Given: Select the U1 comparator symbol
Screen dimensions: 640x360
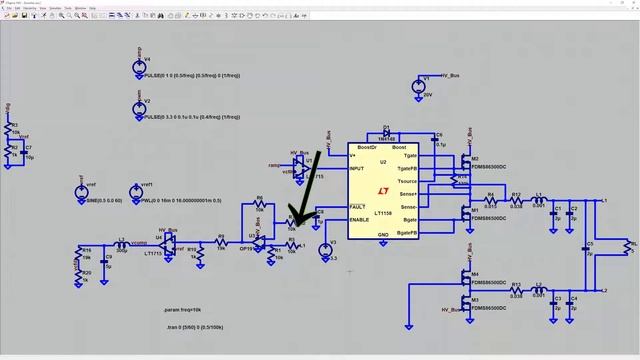Looking at the screenshot, I should (x=301, y=168).
